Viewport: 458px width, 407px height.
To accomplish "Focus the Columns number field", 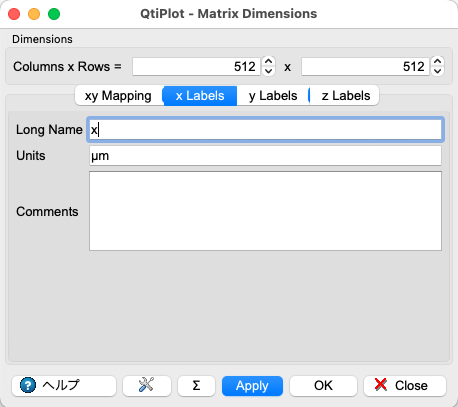I will click(196, 66).
